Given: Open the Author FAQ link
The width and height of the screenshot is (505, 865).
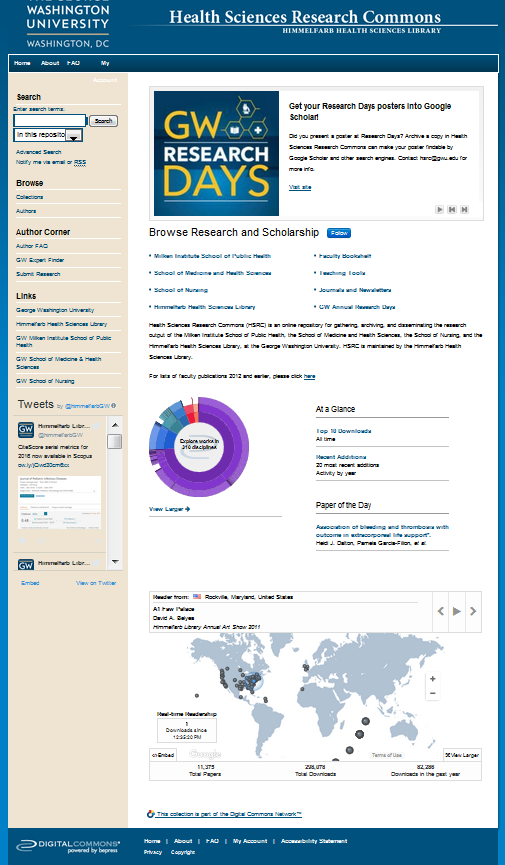Looking at the screenshot, I should pyautogui.click(x=32, y=246).
